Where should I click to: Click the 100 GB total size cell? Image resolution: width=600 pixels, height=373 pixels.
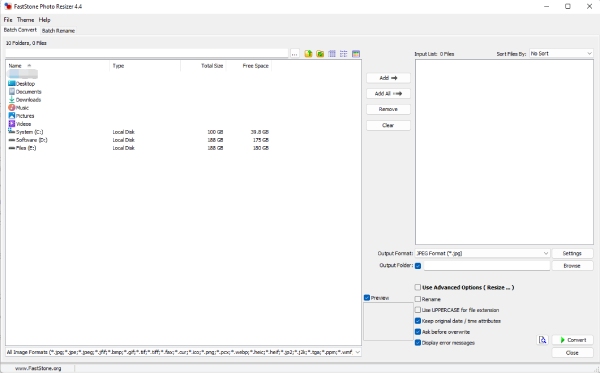[215, 132]
